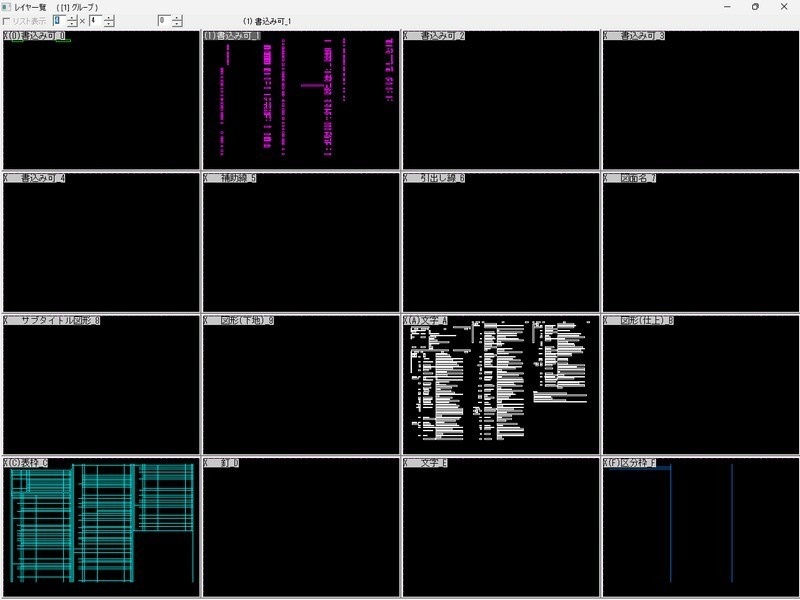This screenshot has height=600, width=800.
Task: Select layer 引出し線_6 thumbnail
Action: coord(501,242)
